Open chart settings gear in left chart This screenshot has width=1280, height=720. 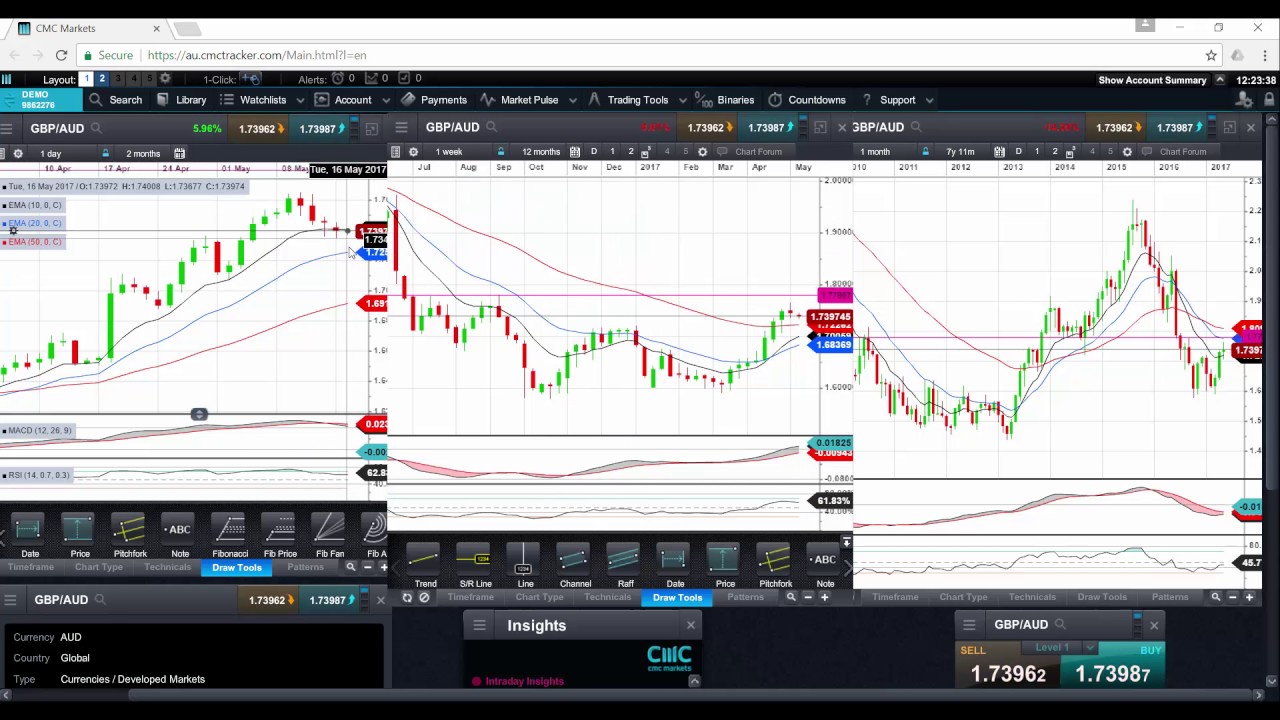click(18, 153)
